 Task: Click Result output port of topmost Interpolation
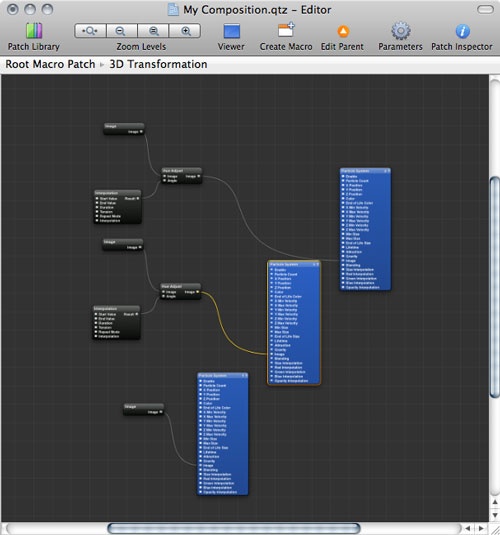point(138,198)
